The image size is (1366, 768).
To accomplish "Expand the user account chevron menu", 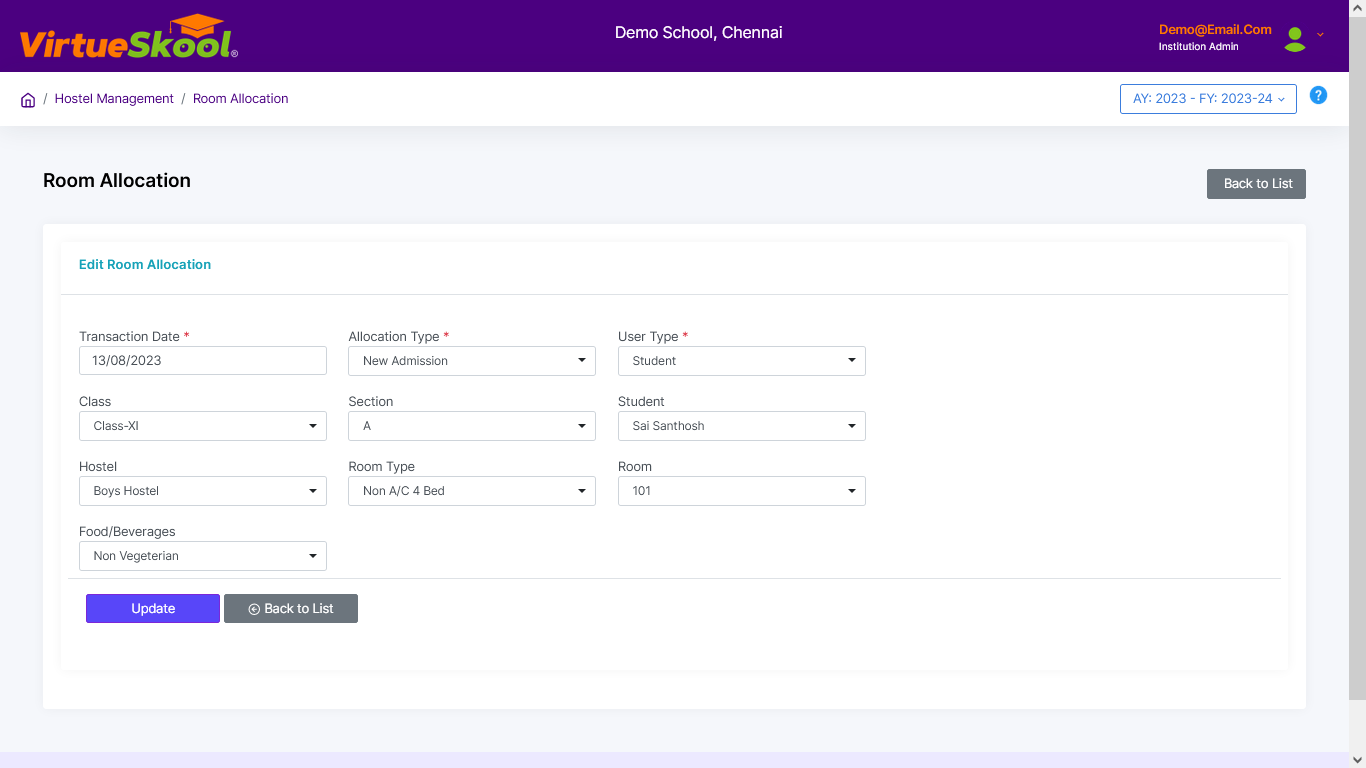I will coord(1320,35).
